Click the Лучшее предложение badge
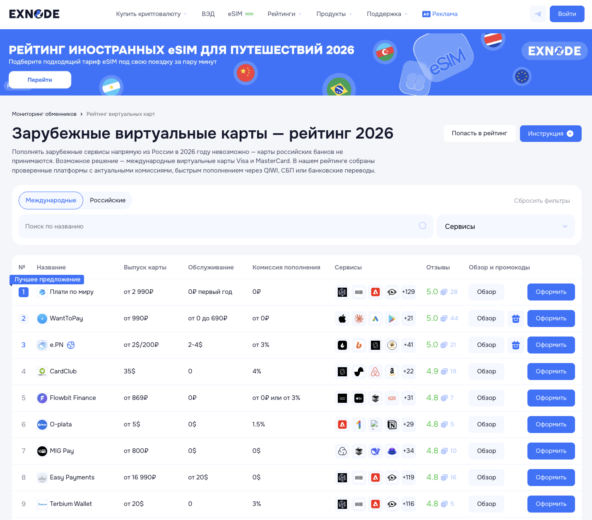592x520 pixels. tap(47, 279)
